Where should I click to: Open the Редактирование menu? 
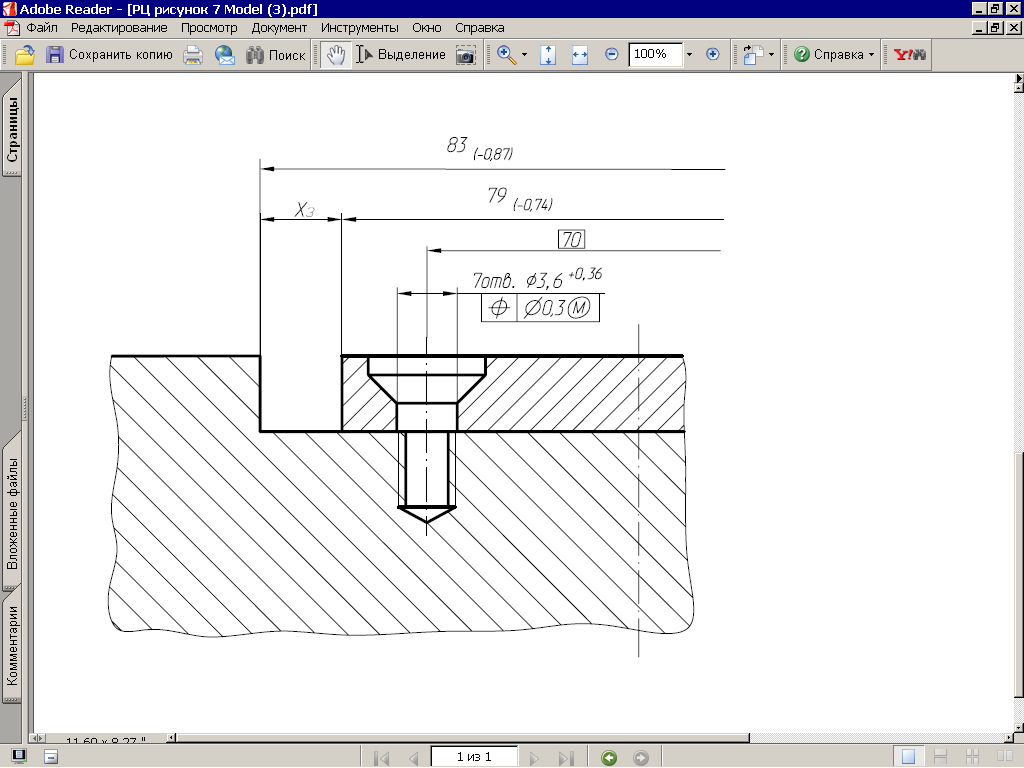pyautogui.click(x=119, y=28)
